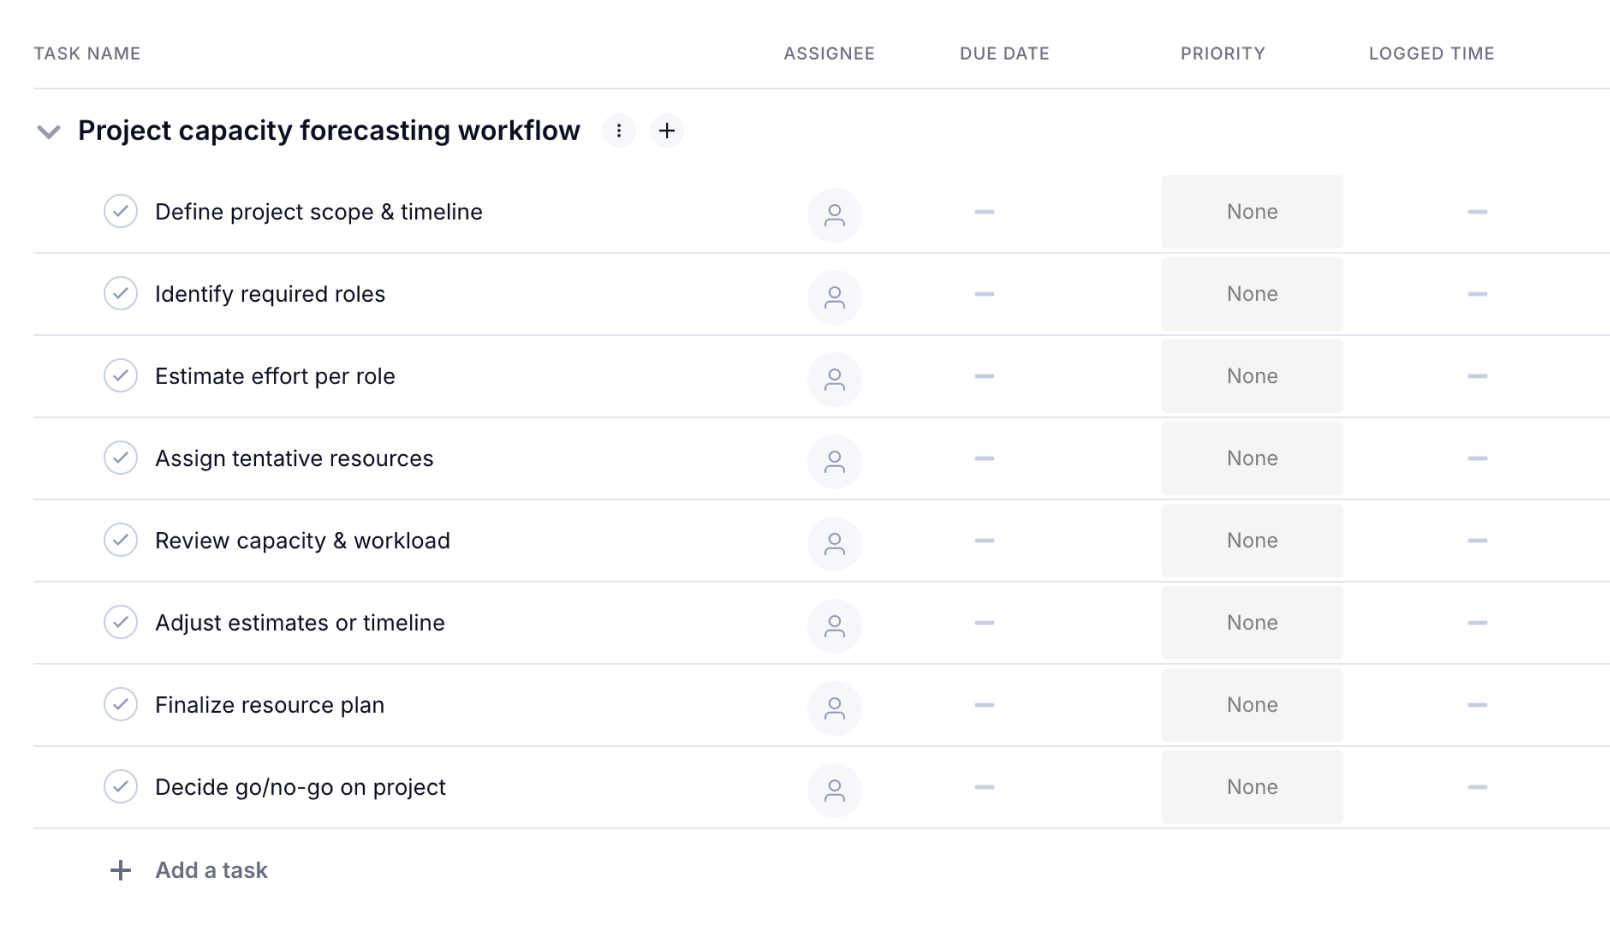Sort by the Due Date column header
This screenshot has width=1610, height=926.
pos(1004,54)
